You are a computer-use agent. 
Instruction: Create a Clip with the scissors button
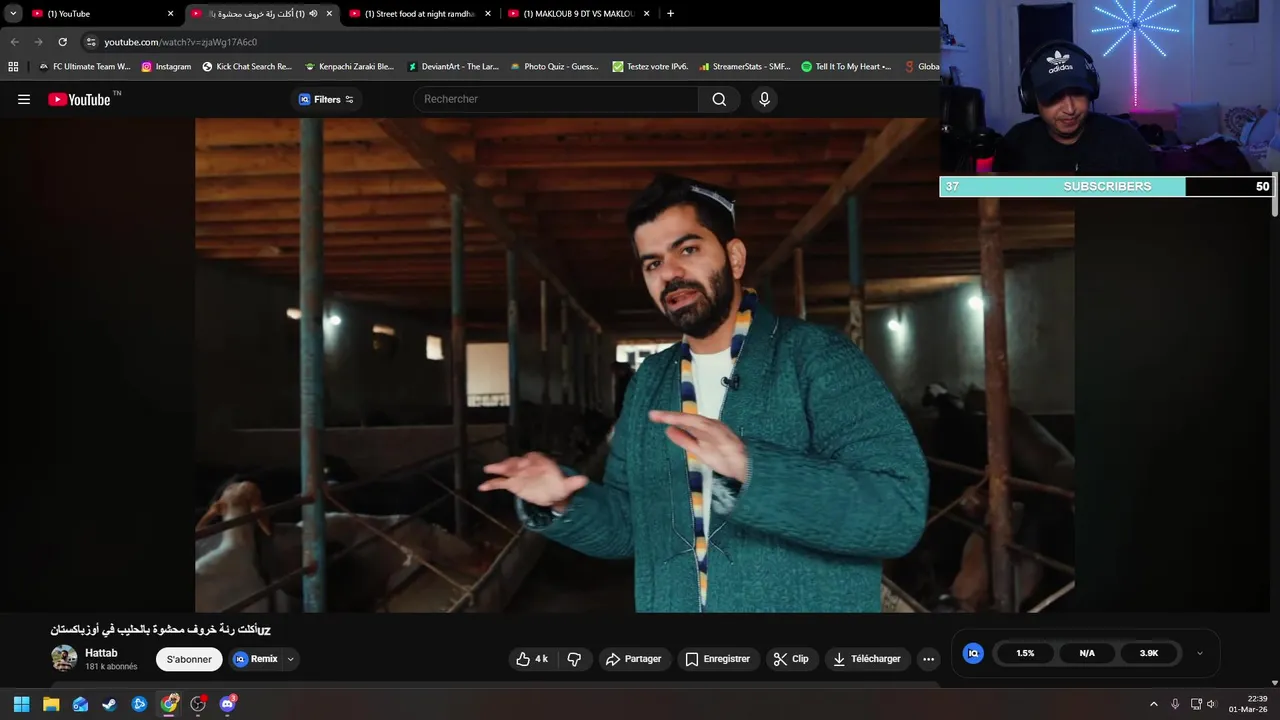click(x=791, y=659)
